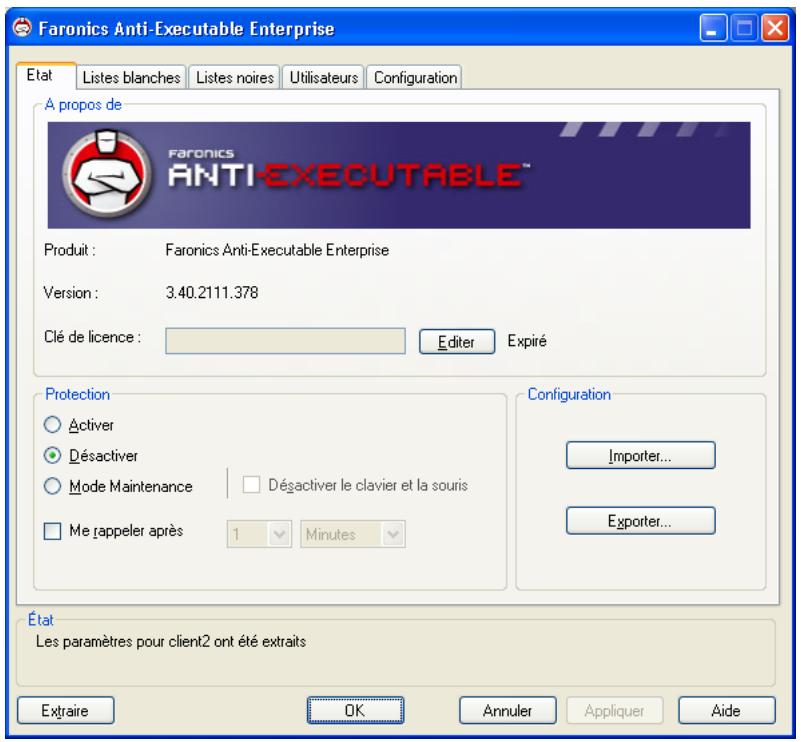The height and width of the screenshot is (742, 801).
Task: Enable the Me rappeler après checkbox
Action: click(52, 531)
